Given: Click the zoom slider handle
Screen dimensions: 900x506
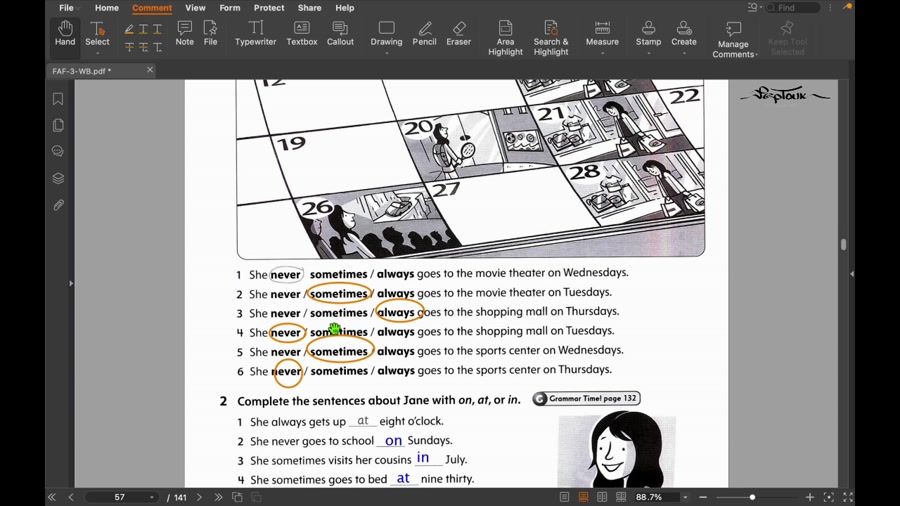Looking at the screenshot, I should 752,497.
